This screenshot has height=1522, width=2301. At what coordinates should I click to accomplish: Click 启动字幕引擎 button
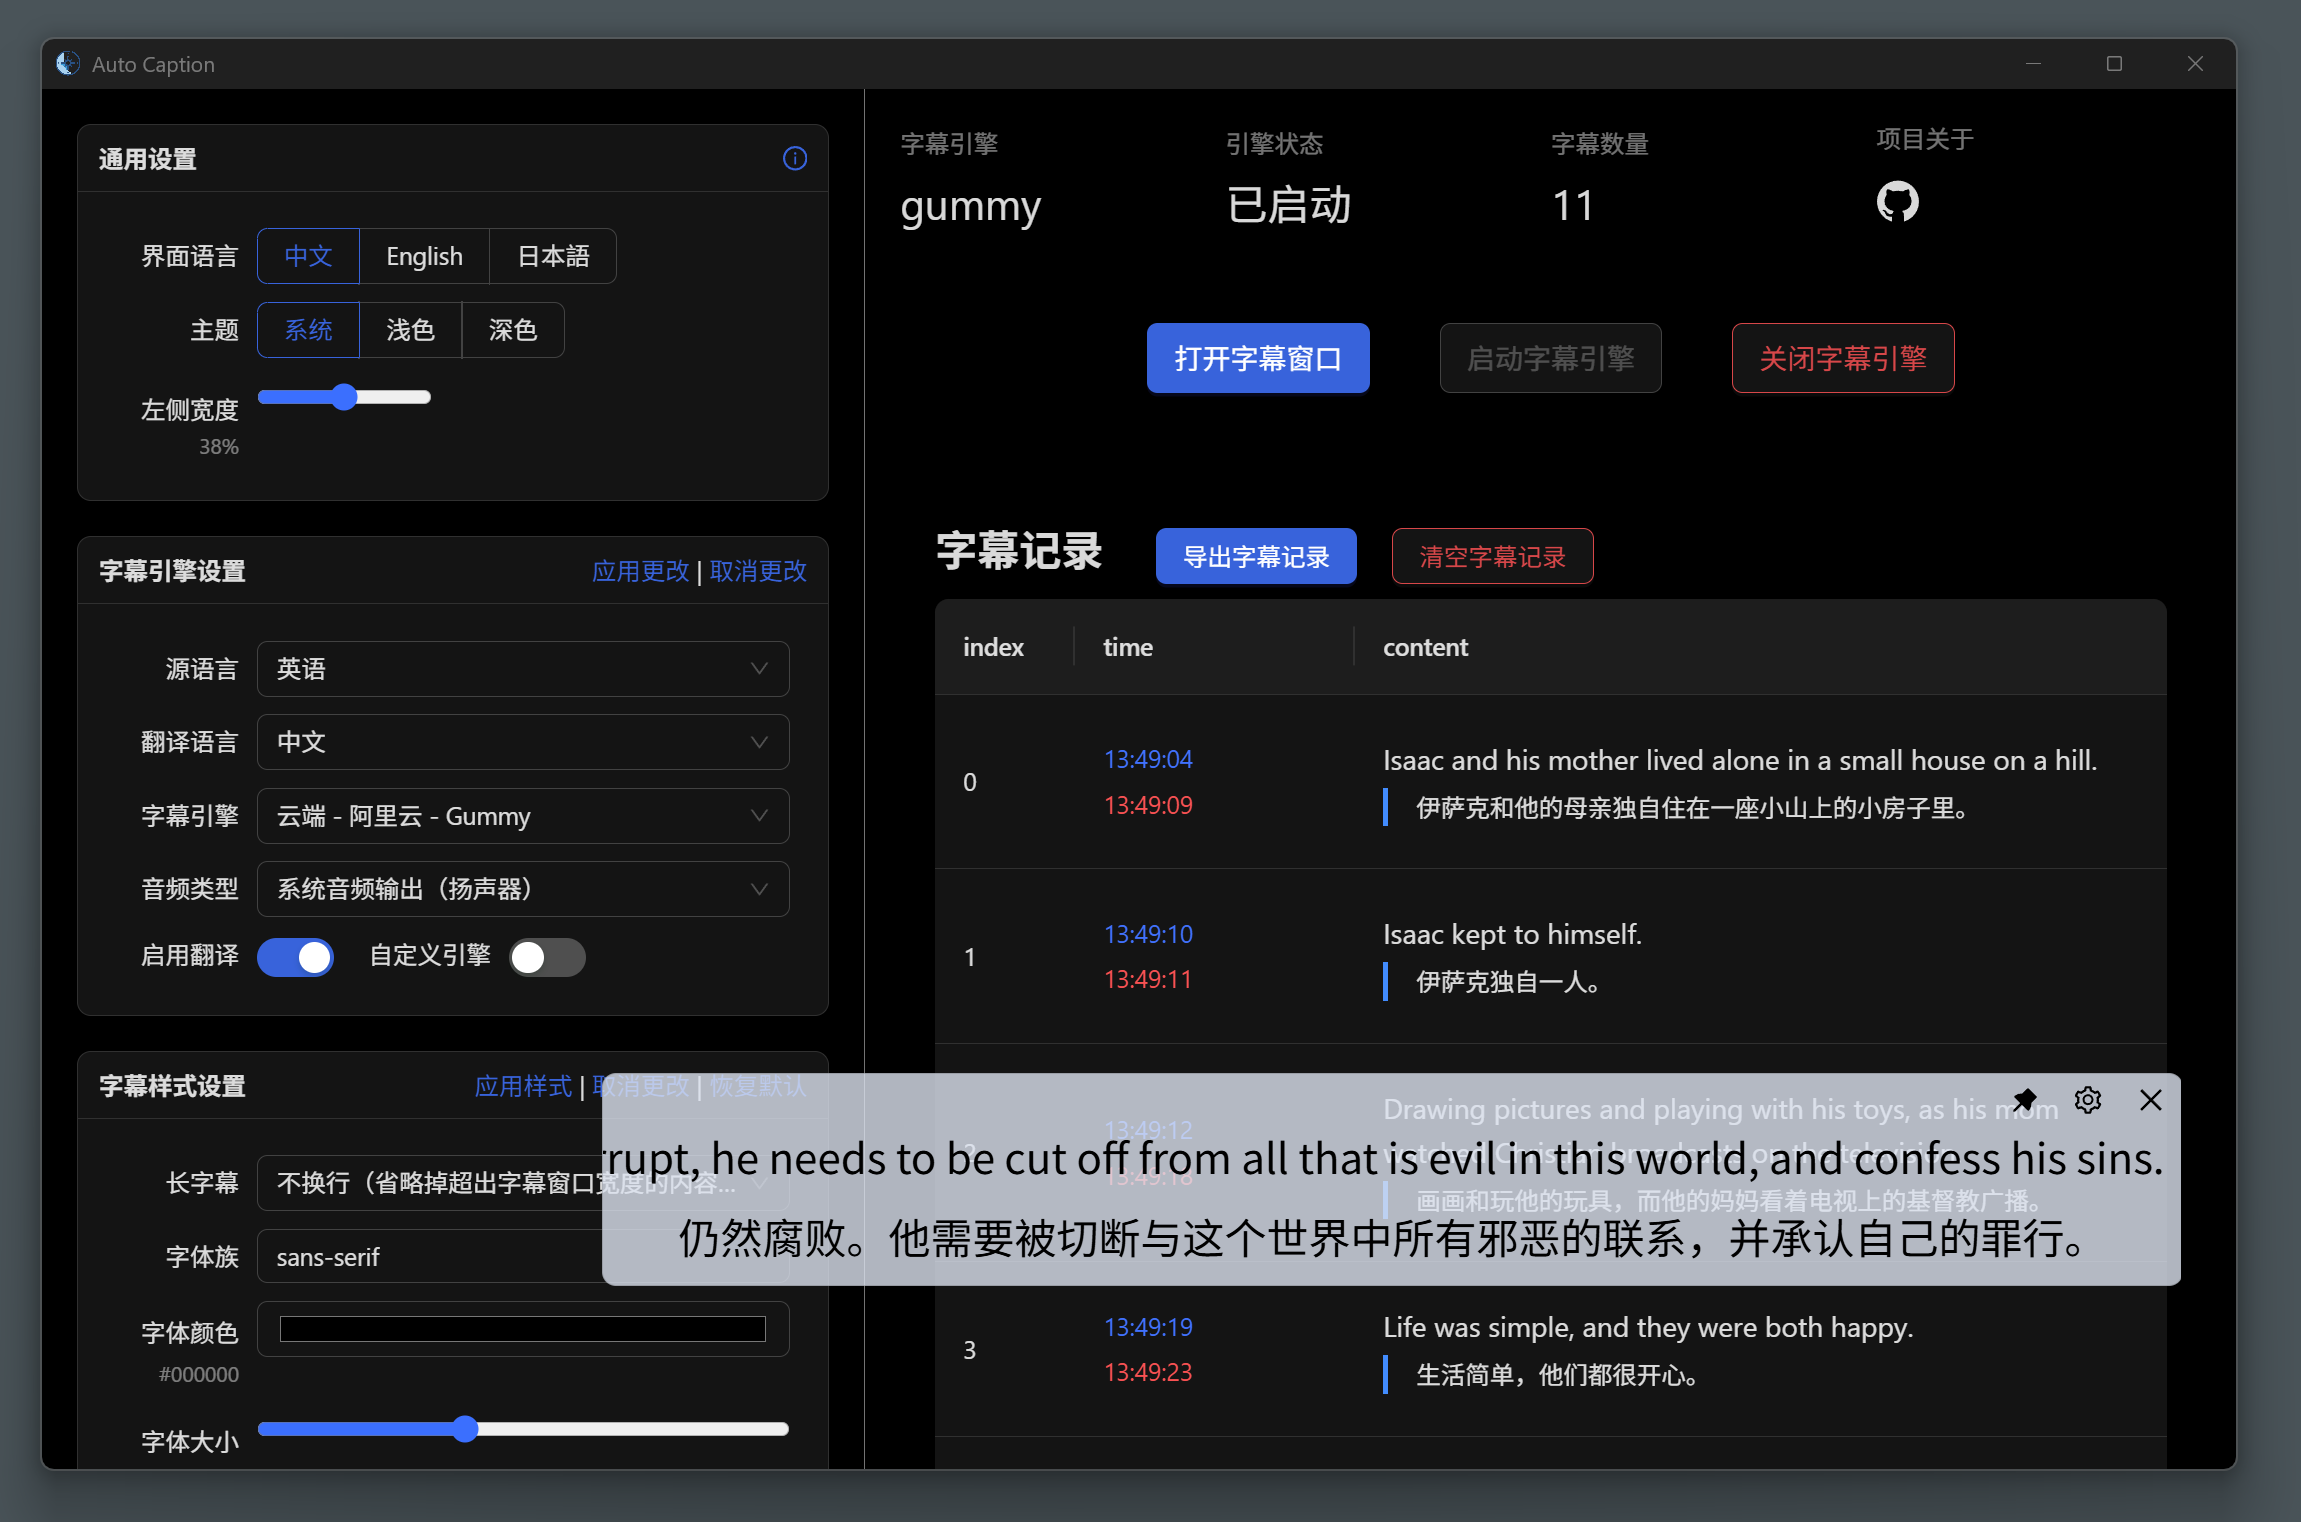1550,358
